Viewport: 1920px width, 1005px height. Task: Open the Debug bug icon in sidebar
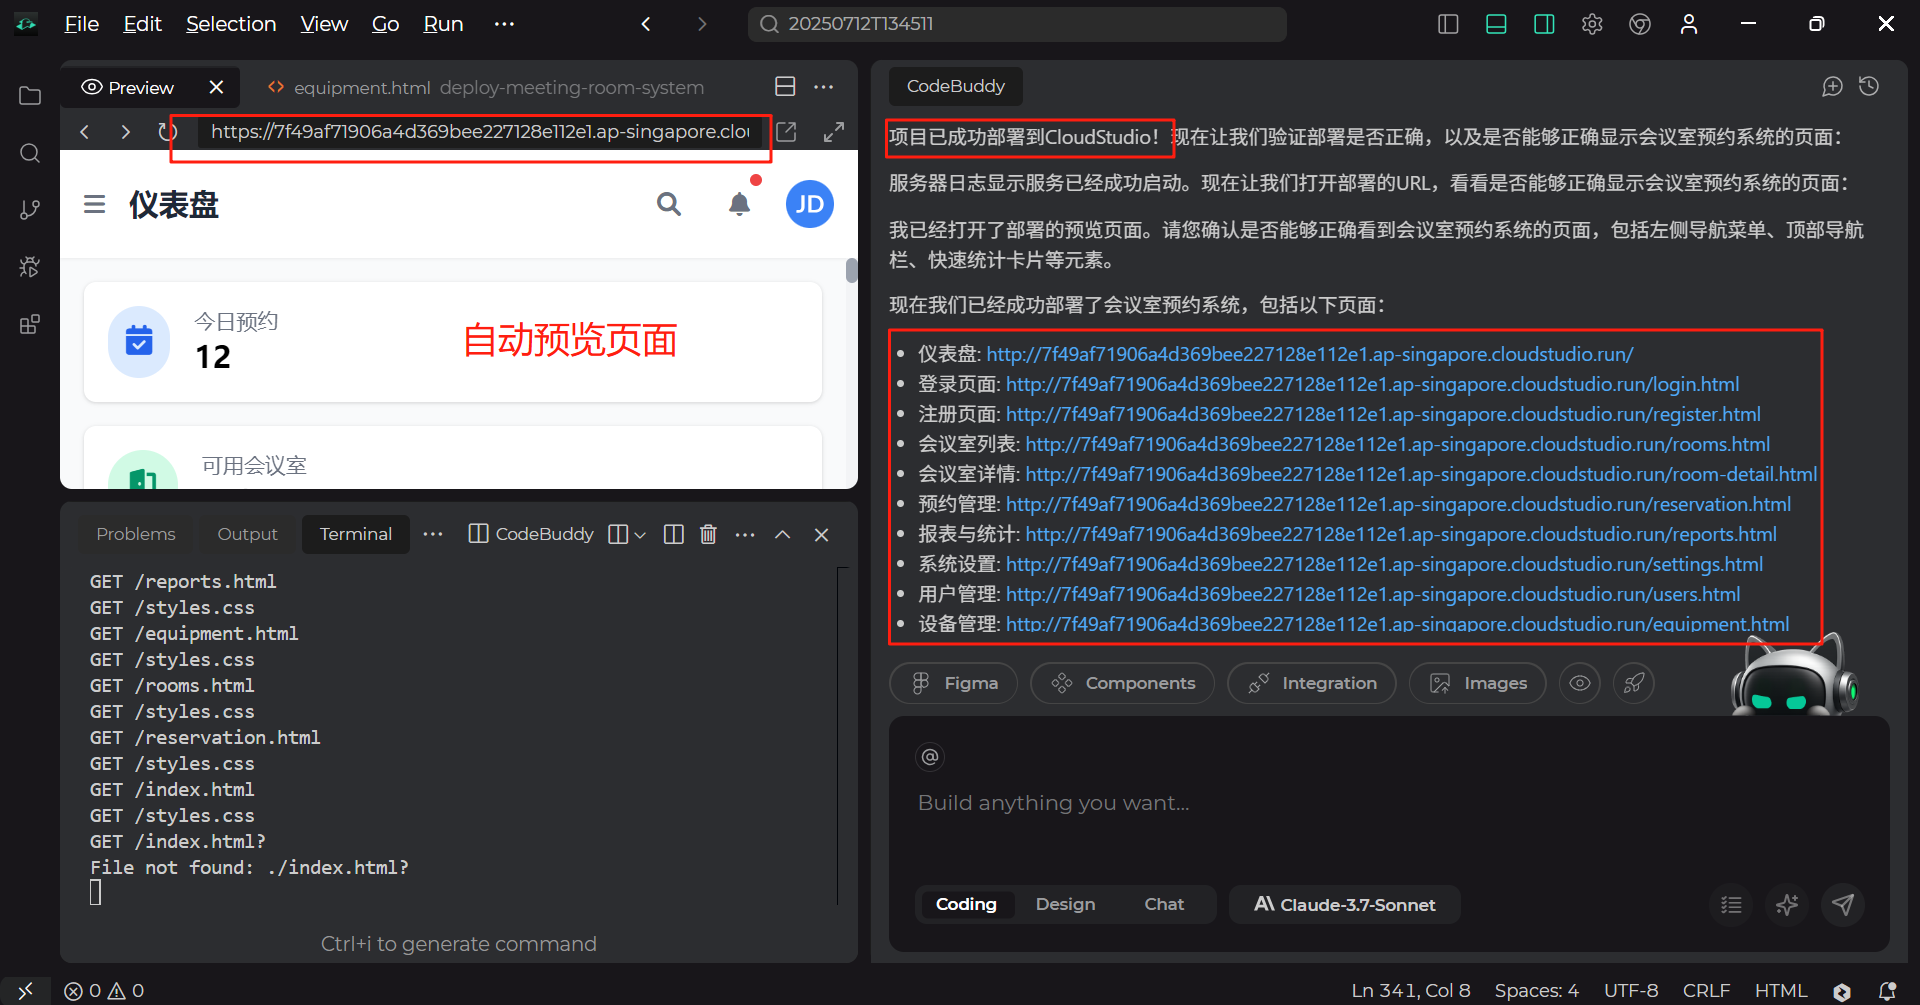click(x=30, y=267)
